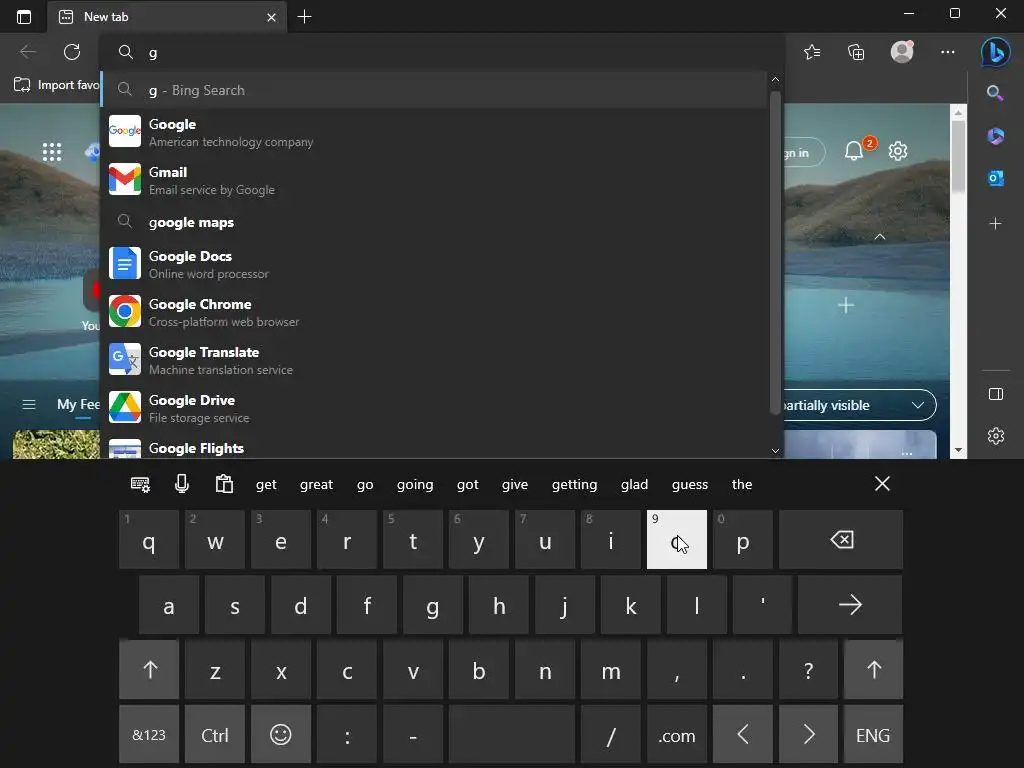Switch to the New tab tab
This screenshot has height=768, width=1024.
(167, 17)
